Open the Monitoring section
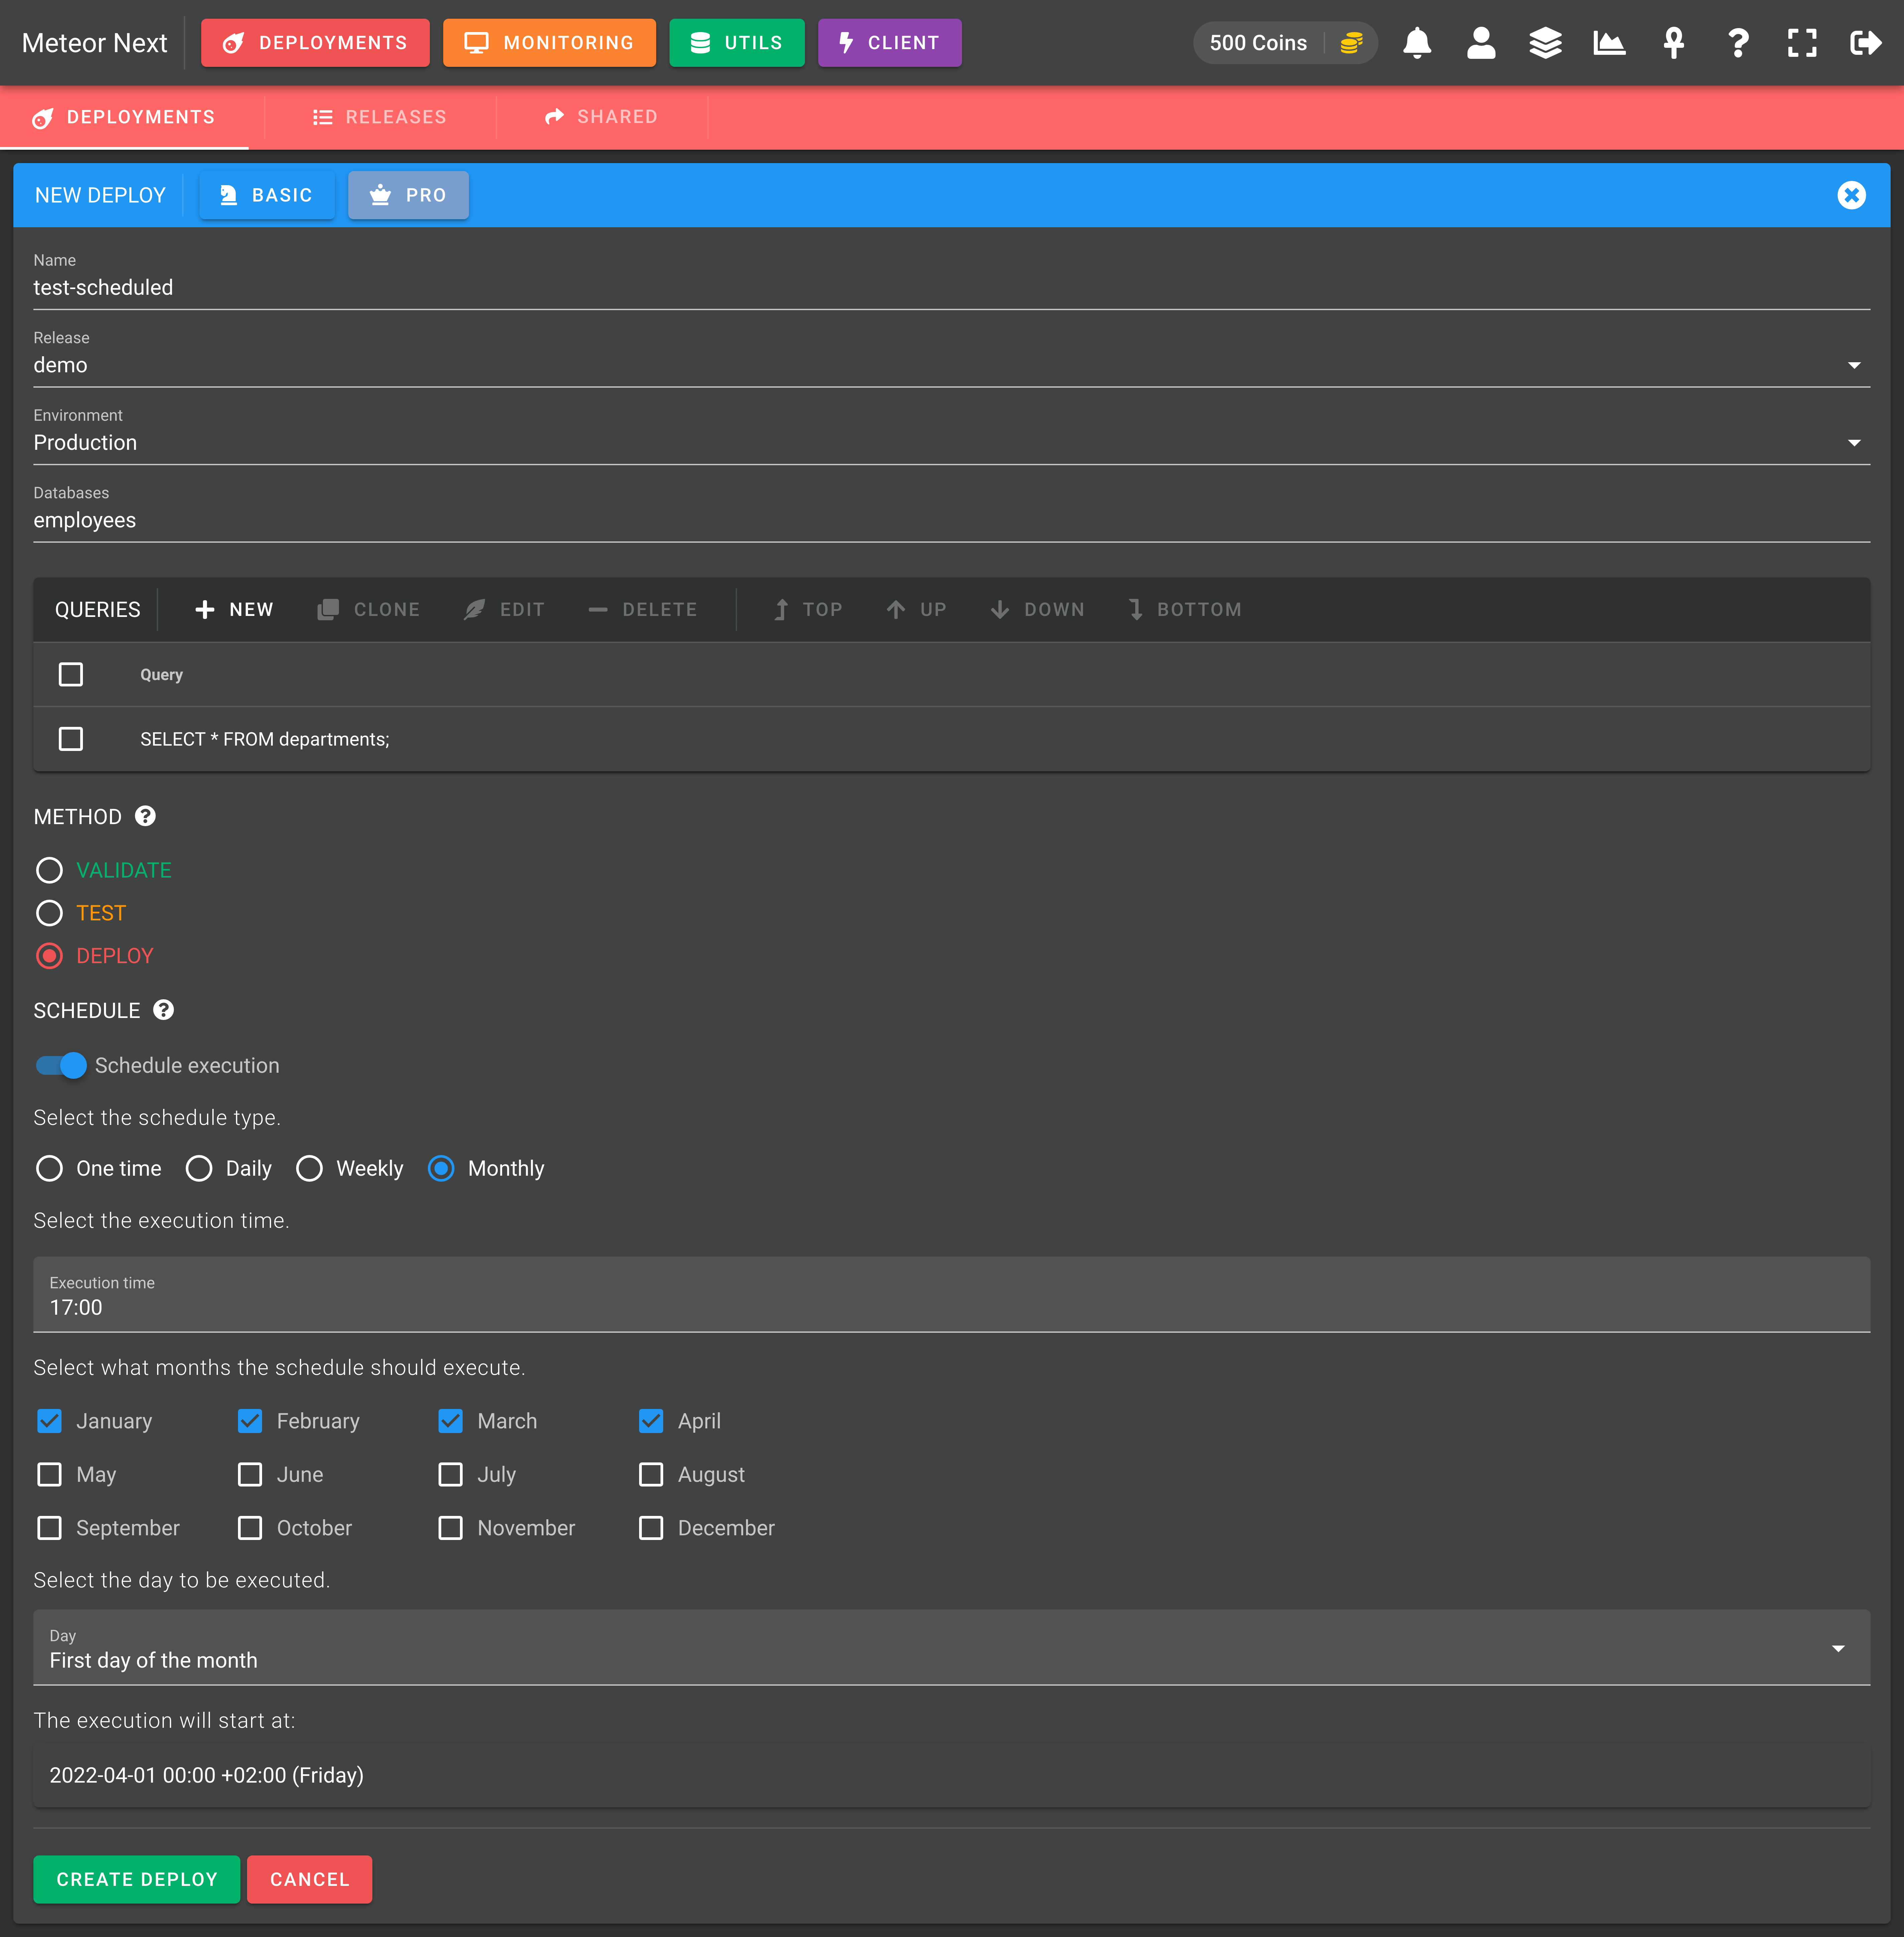This screenshot has height=1937, width=1904. pyautogui.click(x=549, y=43)
